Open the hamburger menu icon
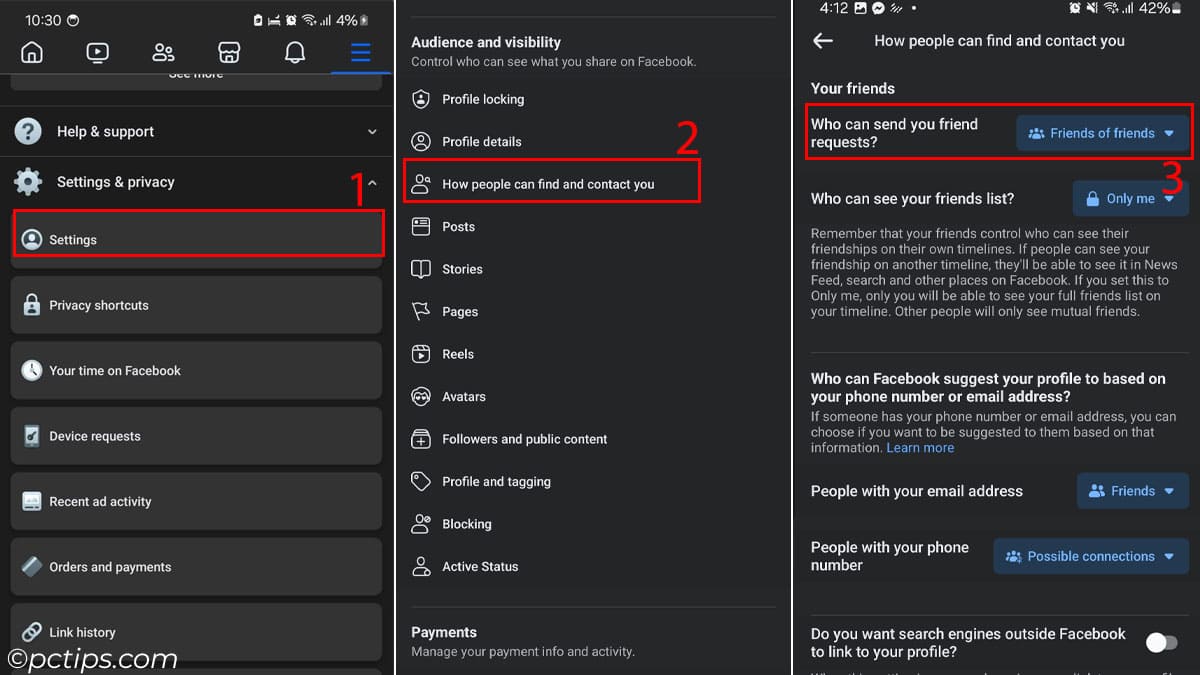 (x=360, y=52)
